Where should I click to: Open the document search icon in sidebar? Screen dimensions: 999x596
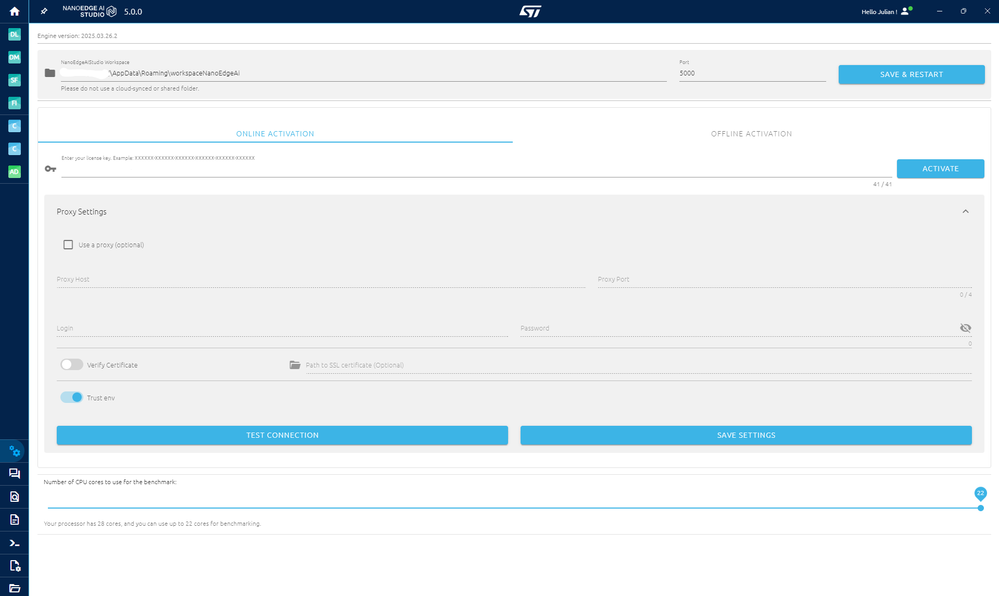coord(14,497)
